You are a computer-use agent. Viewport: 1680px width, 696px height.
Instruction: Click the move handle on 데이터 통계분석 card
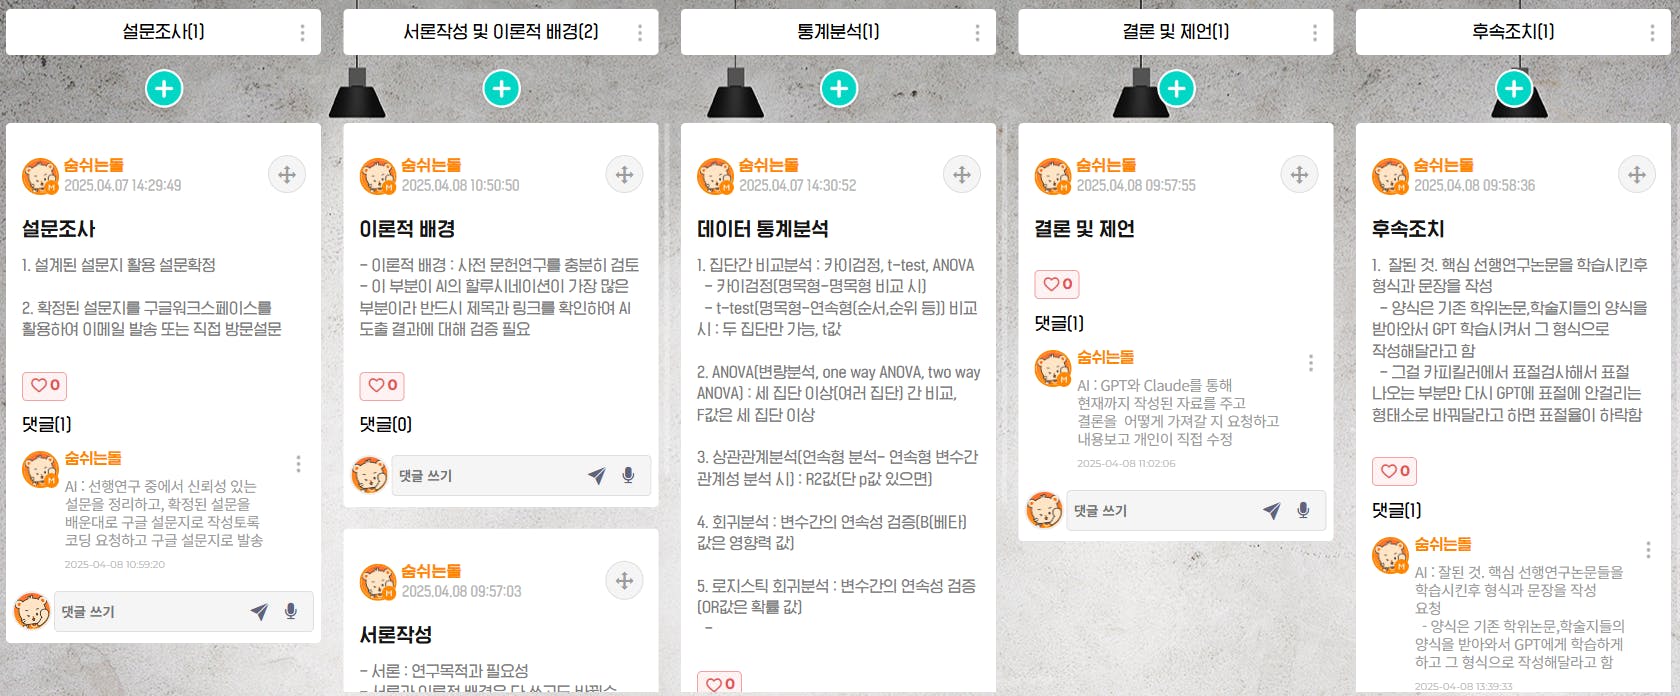(962, 175)
